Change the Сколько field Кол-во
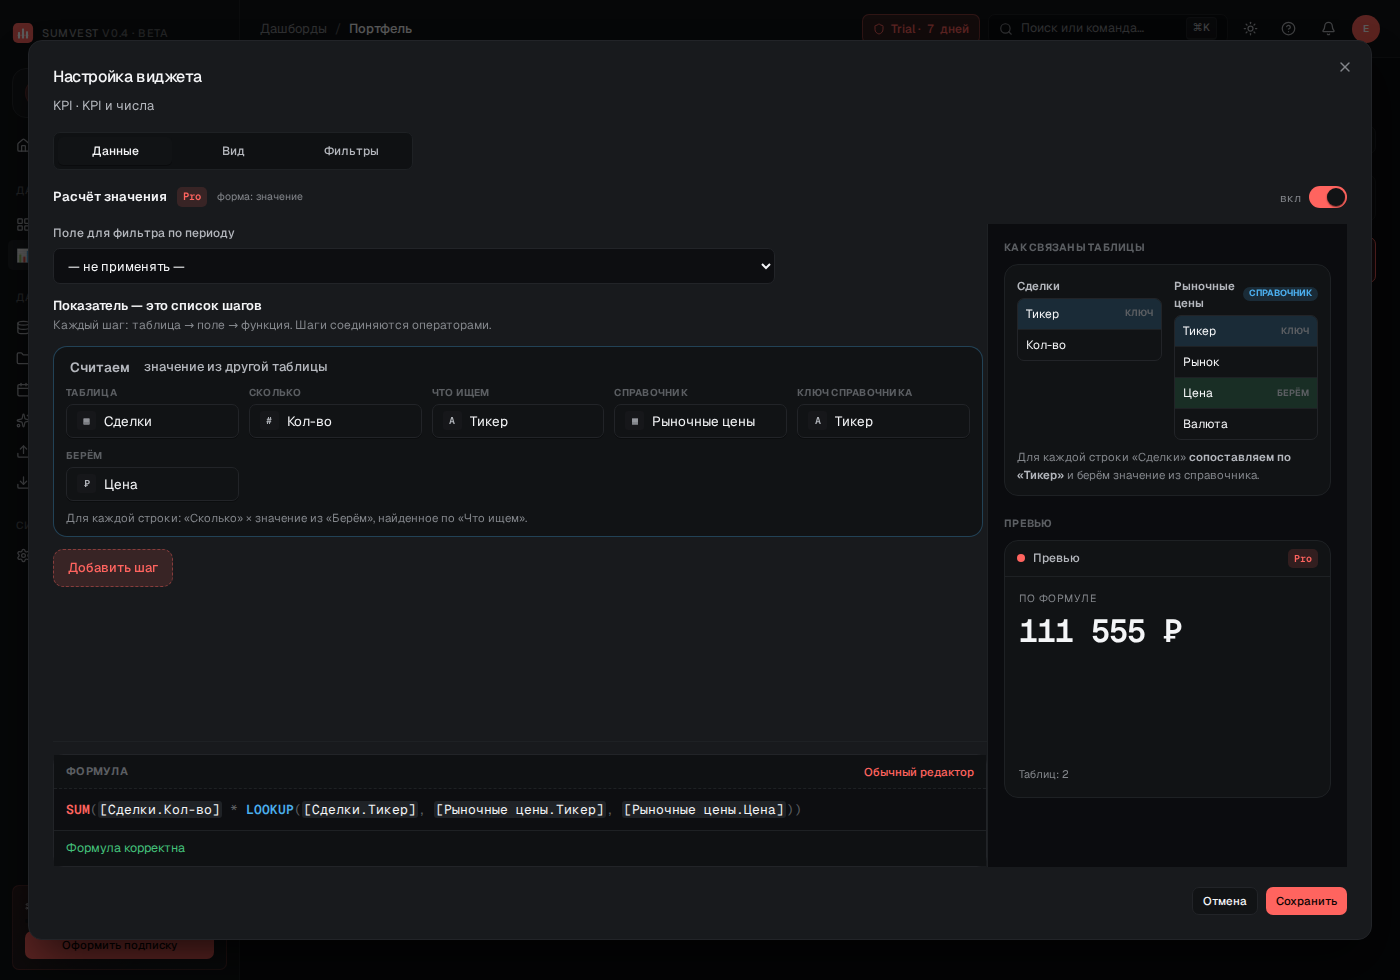Screen dimensions: 1400x980 coord(335,421)
